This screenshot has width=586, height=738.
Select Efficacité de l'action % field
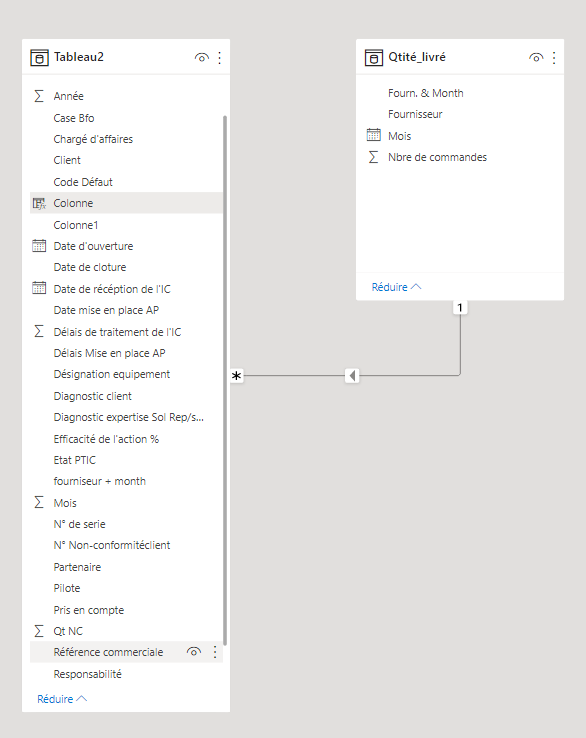126,439
